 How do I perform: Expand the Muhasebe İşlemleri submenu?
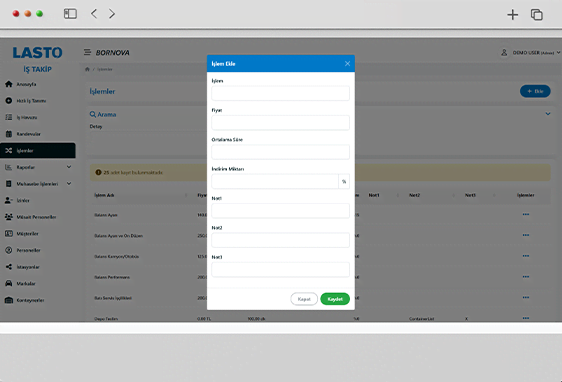(69, 183)
